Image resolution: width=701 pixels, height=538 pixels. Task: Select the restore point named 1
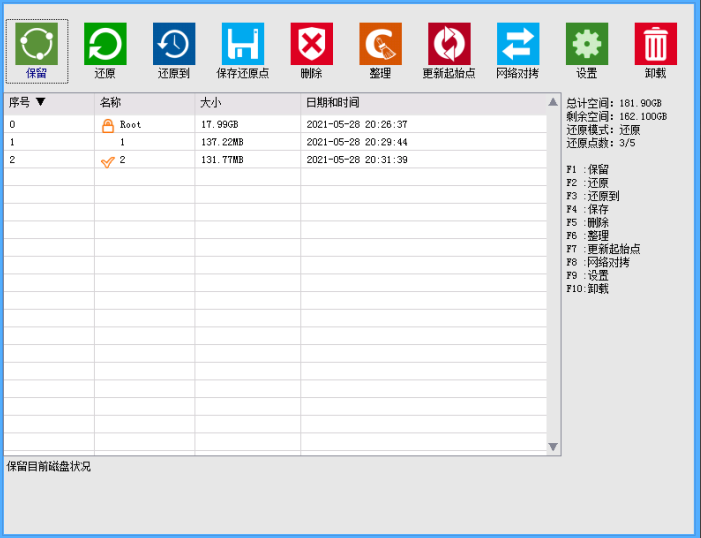coord(122,142)
